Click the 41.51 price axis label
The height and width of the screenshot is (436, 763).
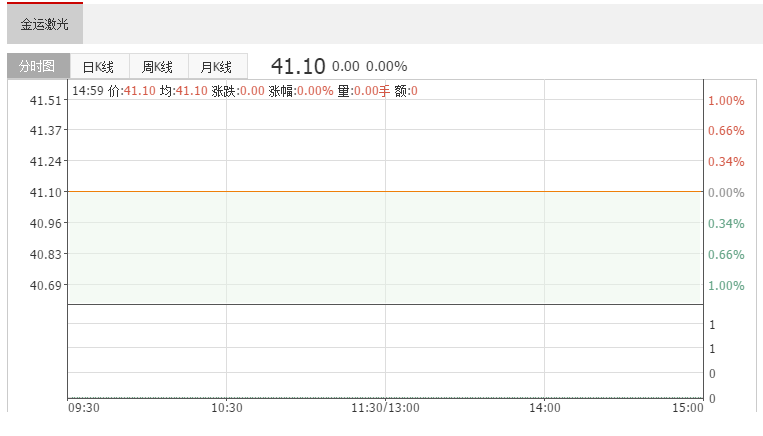tap(46, 101)
